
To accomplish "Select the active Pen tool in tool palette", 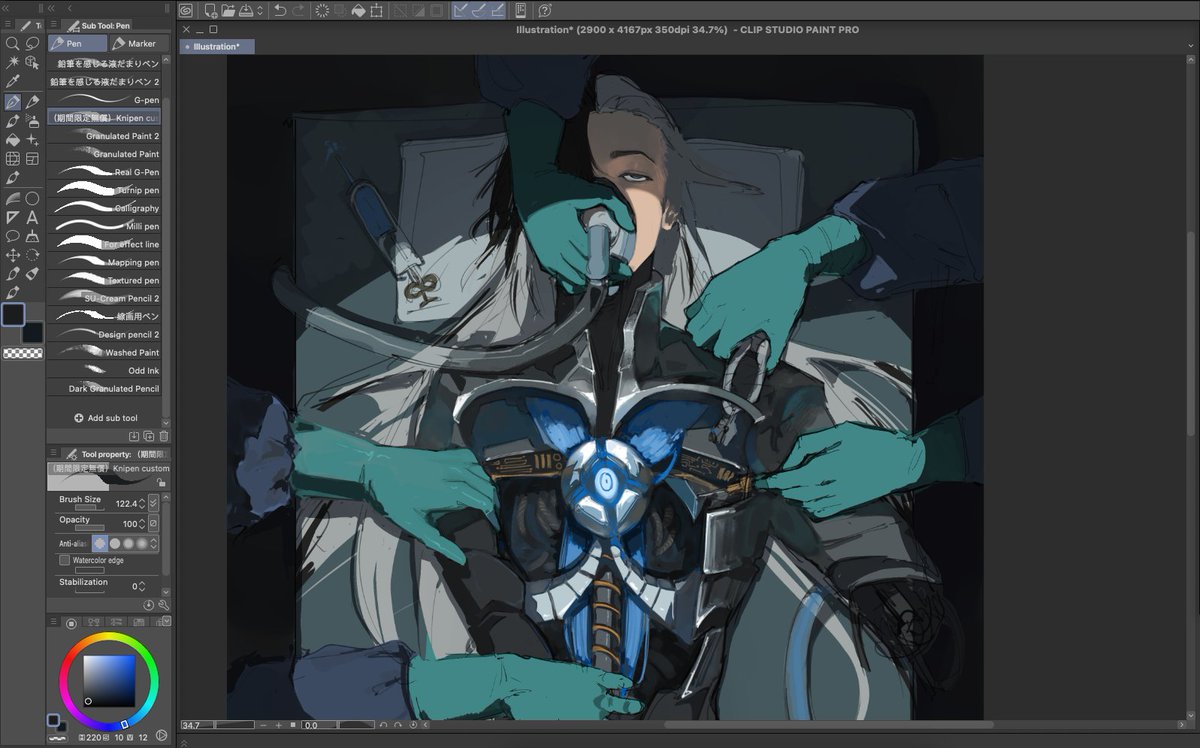I will pos(12,102).
